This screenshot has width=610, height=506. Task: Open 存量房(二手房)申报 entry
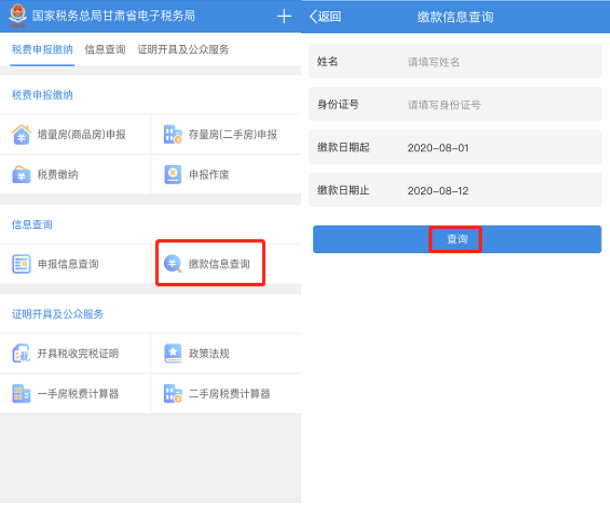click(x=226, y=135)
